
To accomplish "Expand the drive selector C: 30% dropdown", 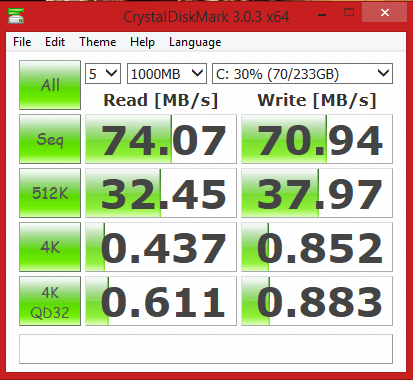I will 302,74.
